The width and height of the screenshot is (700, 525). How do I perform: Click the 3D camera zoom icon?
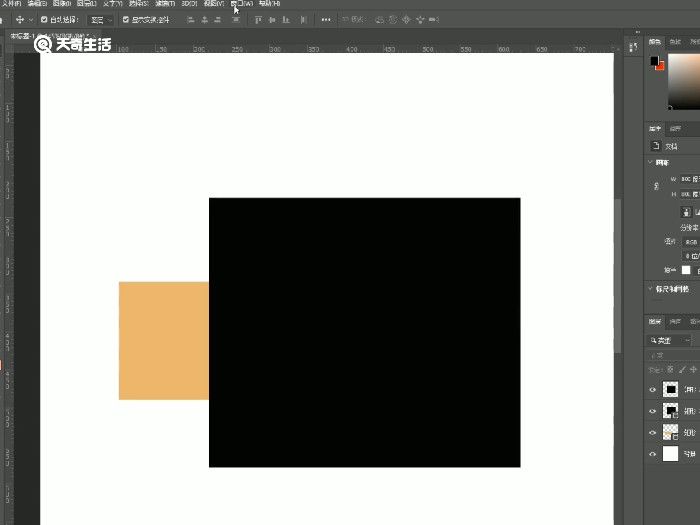click(434, 20)
